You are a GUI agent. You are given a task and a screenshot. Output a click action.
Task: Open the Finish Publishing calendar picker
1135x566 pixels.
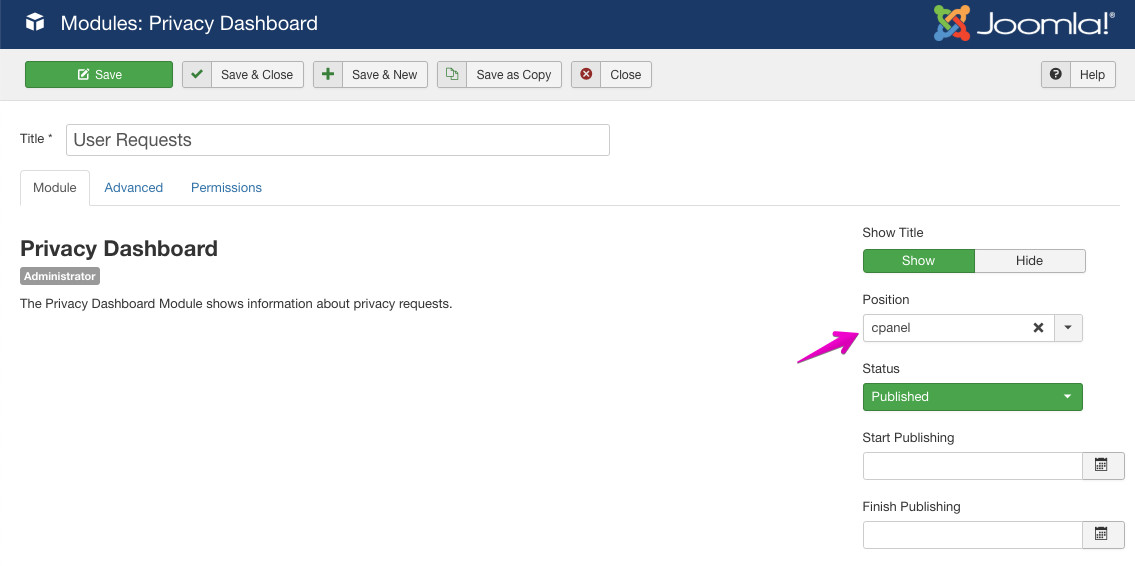[x=1102, y=534]
